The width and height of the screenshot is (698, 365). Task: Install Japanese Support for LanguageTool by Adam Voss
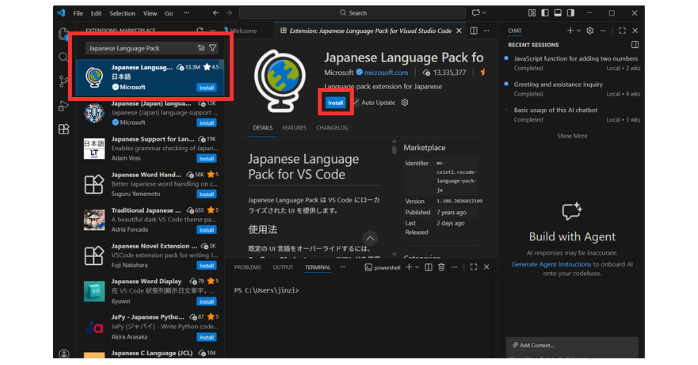[207, 158]
